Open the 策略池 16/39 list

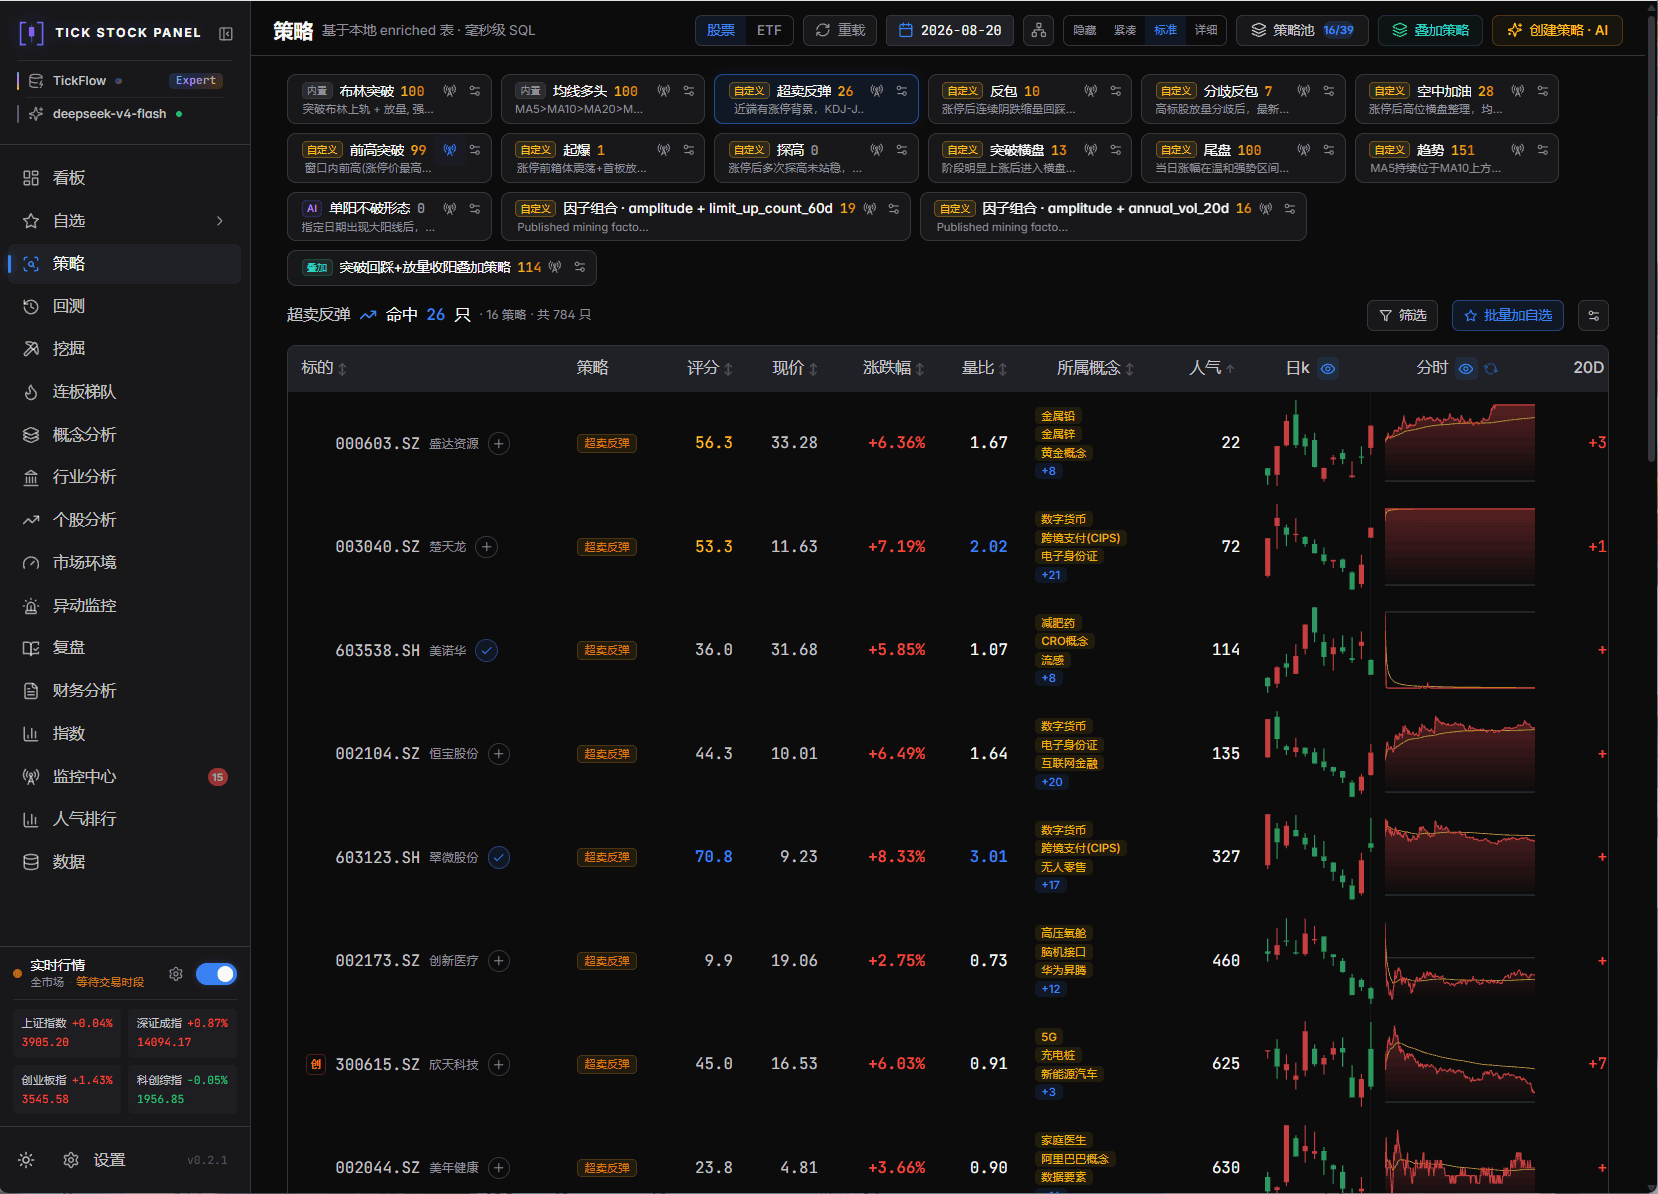(1302, 31)
